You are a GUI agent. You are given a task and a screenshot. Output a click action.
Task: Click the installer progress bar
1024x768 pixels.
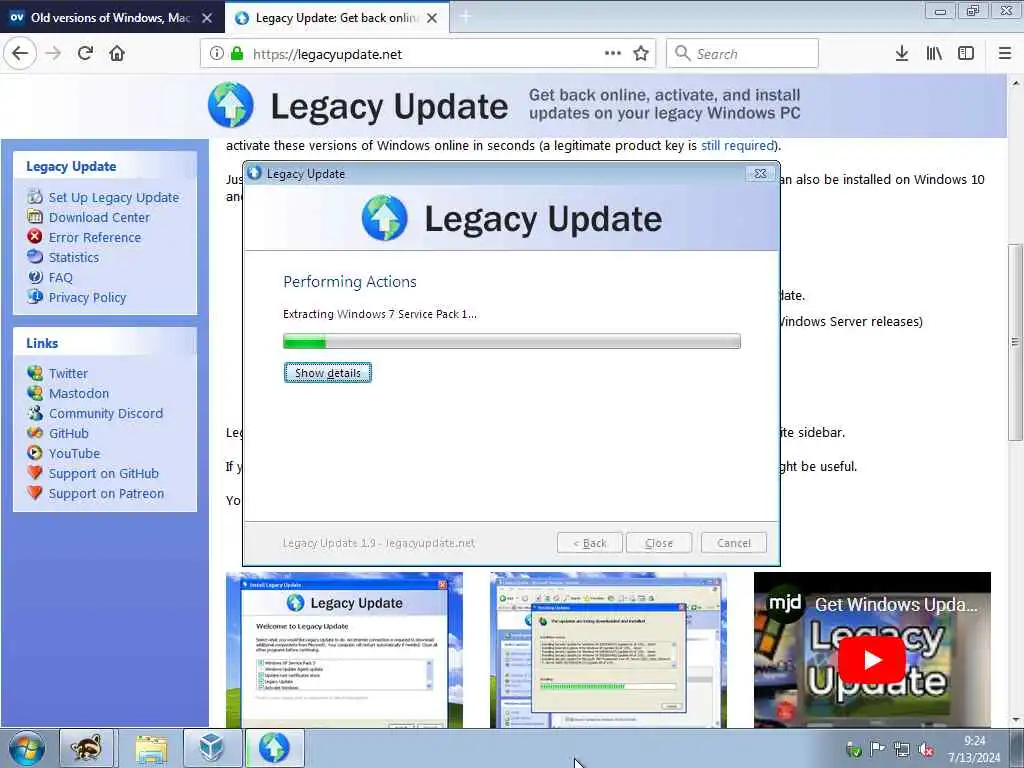tap(512, 341)
